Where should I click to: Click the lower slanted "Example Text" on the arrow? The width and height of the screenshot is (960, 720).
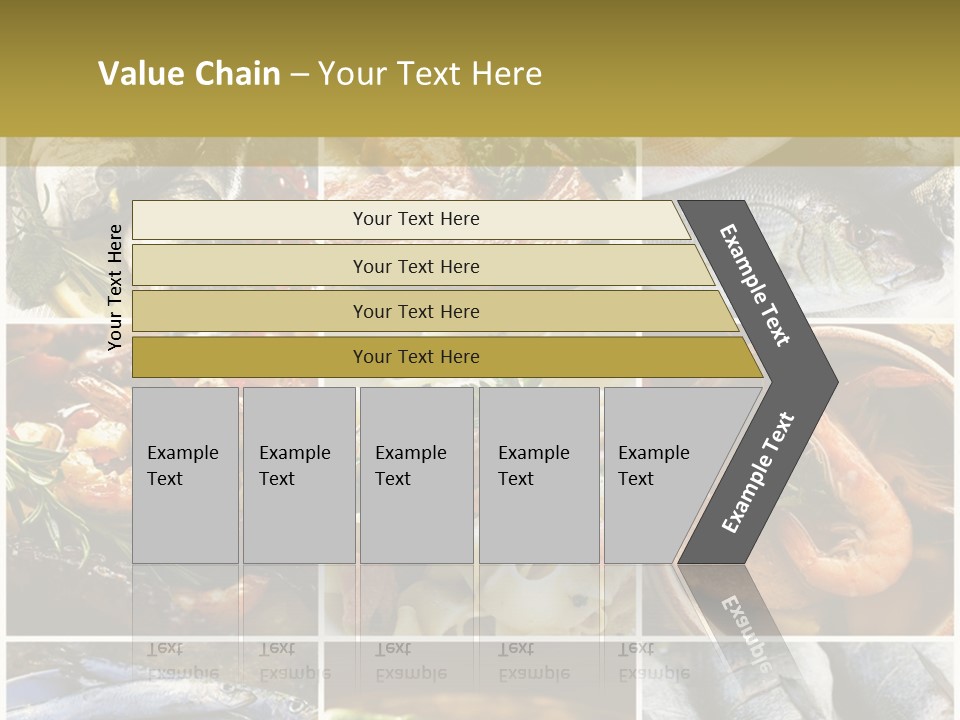[758, 473]
